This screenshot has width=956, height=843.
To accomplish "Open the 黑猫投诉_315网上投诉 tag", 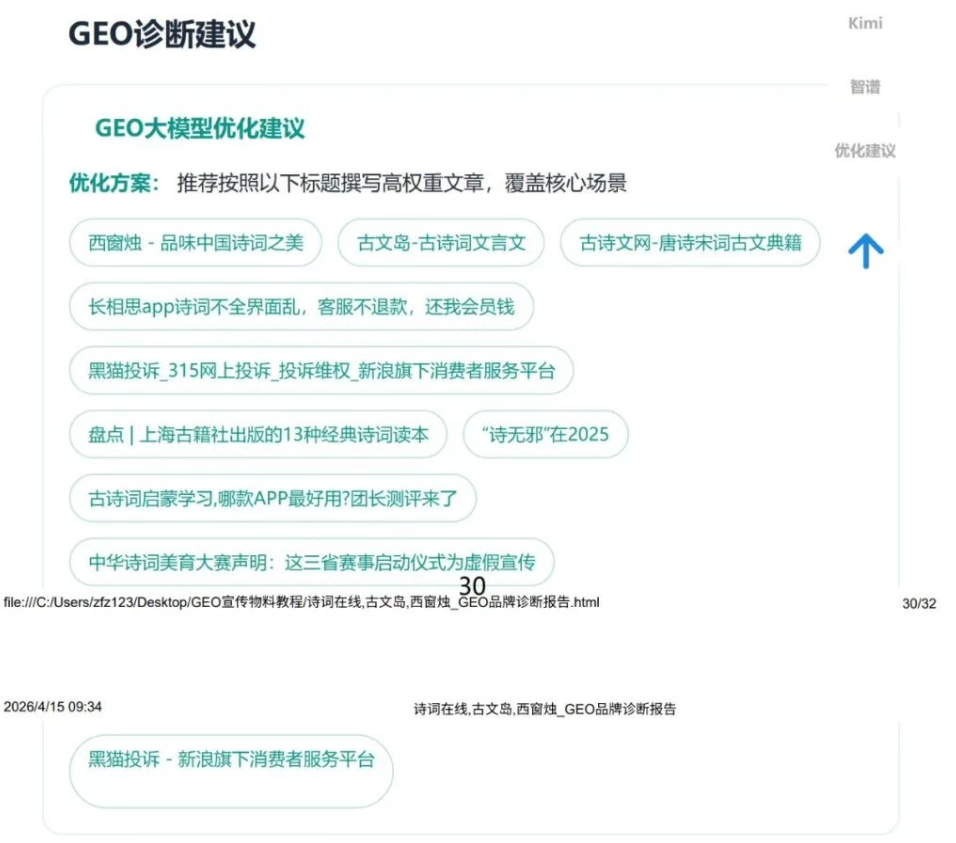I will point(321,371).
